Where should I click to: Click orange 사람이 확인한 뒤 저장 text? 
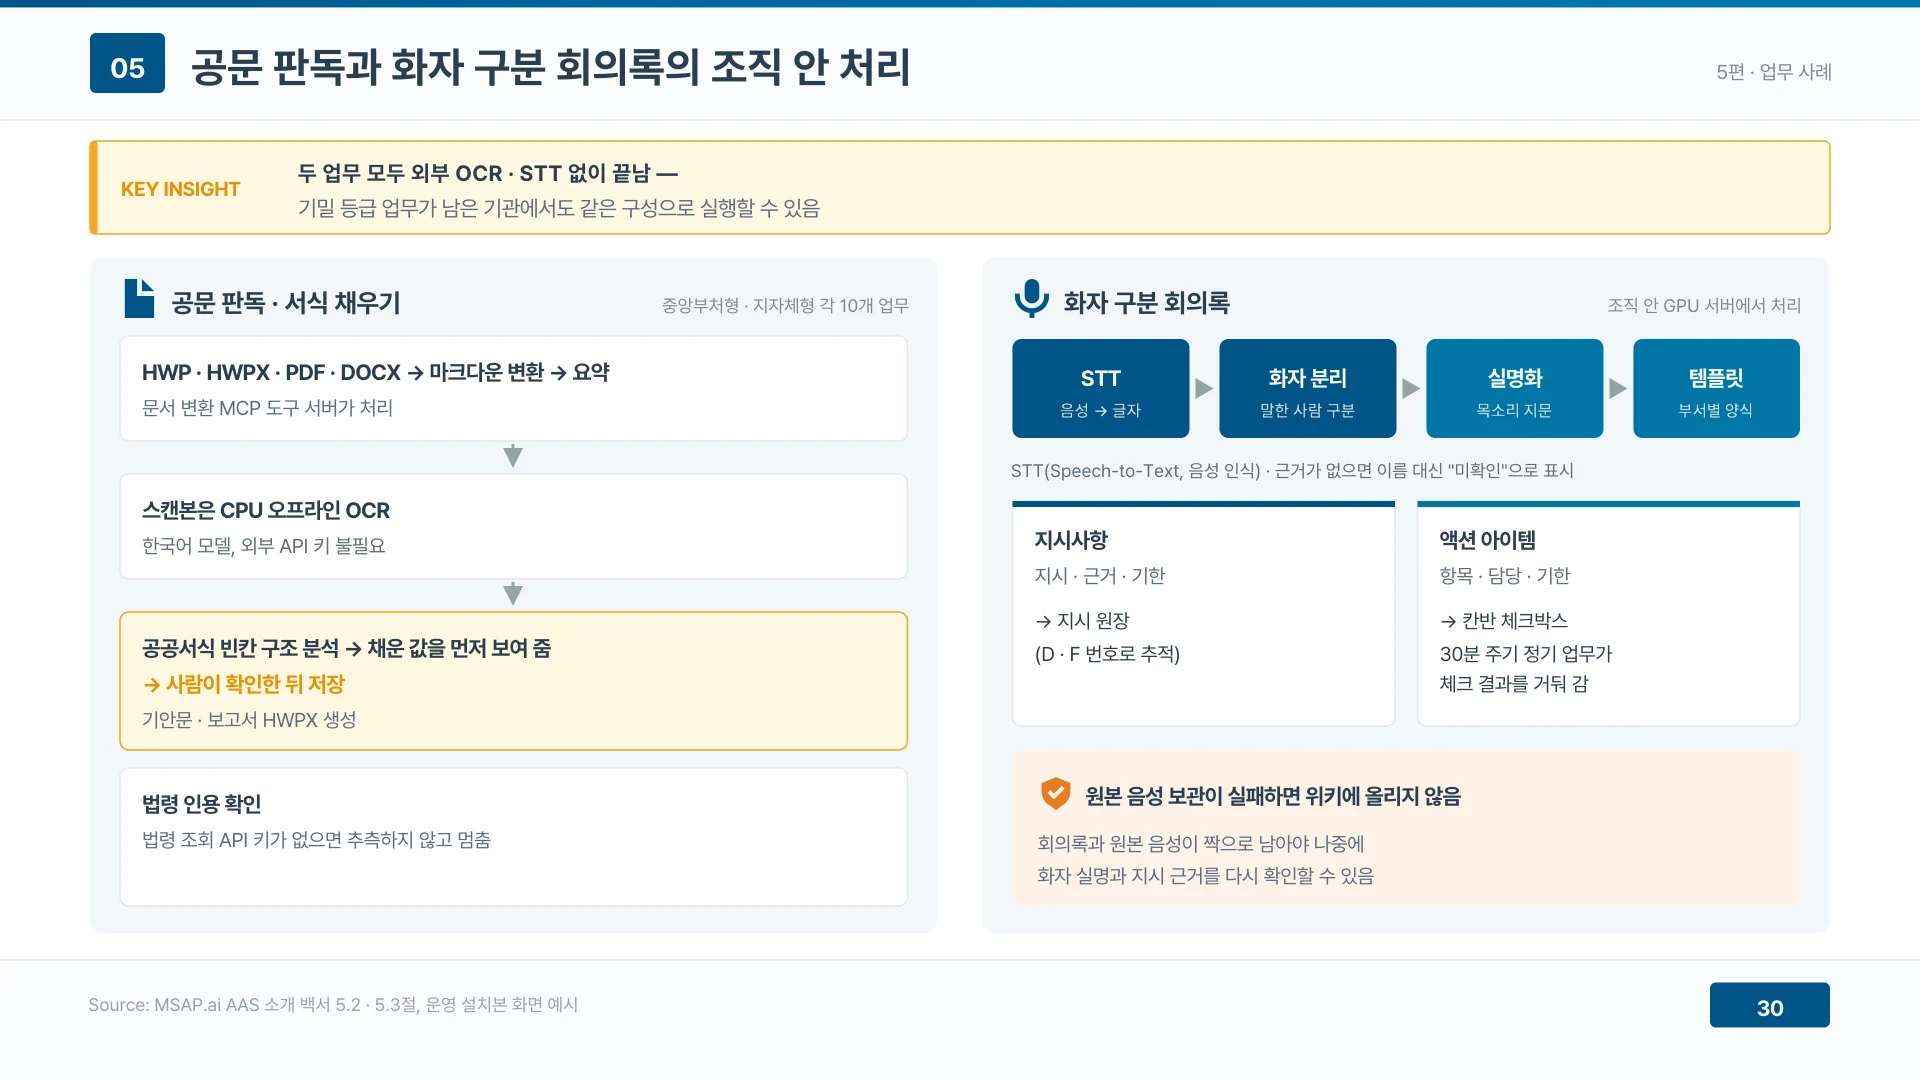click(243, 684)
